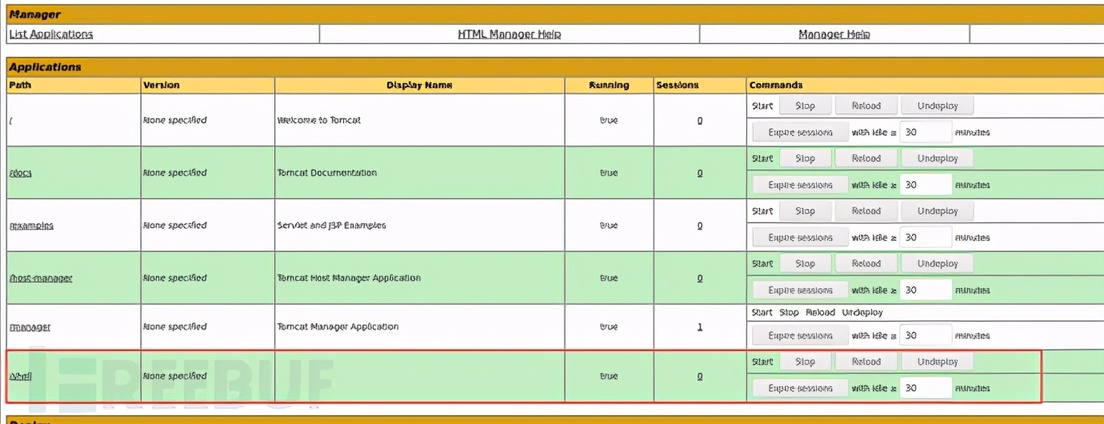
Task: Expire sessions for the /shell application
Action: (800, 388)
